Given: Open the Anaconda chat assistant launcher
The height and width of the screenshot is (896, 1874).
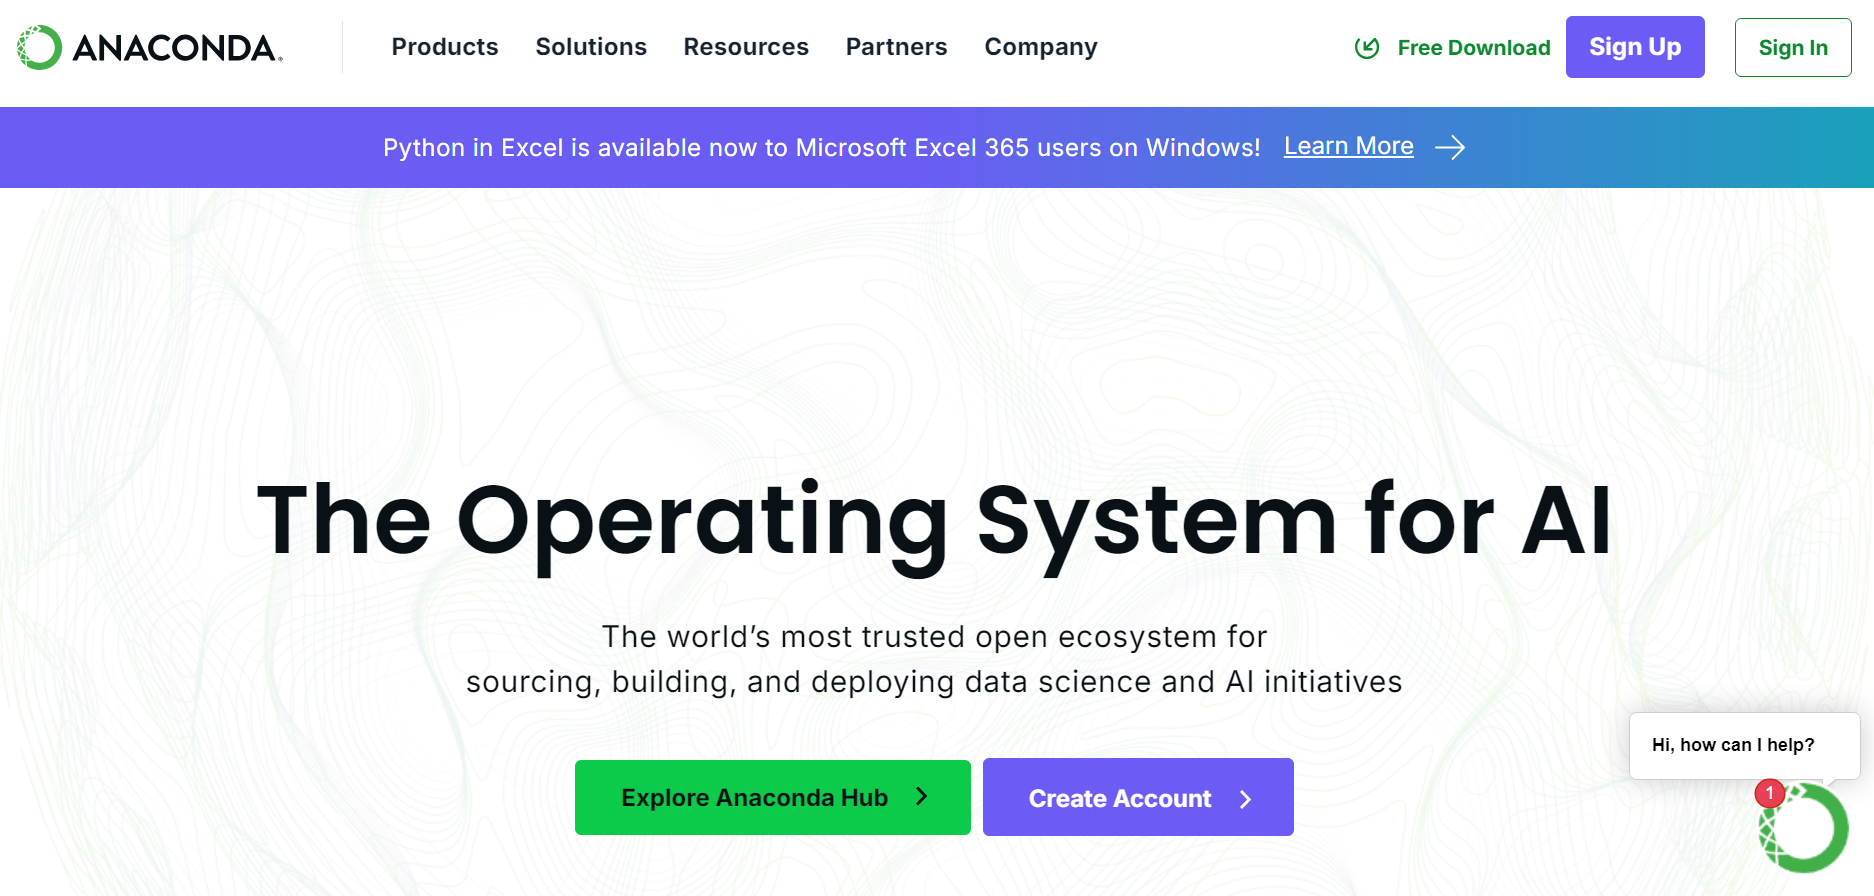Looking at the screenshot, I should point(1805,828).
